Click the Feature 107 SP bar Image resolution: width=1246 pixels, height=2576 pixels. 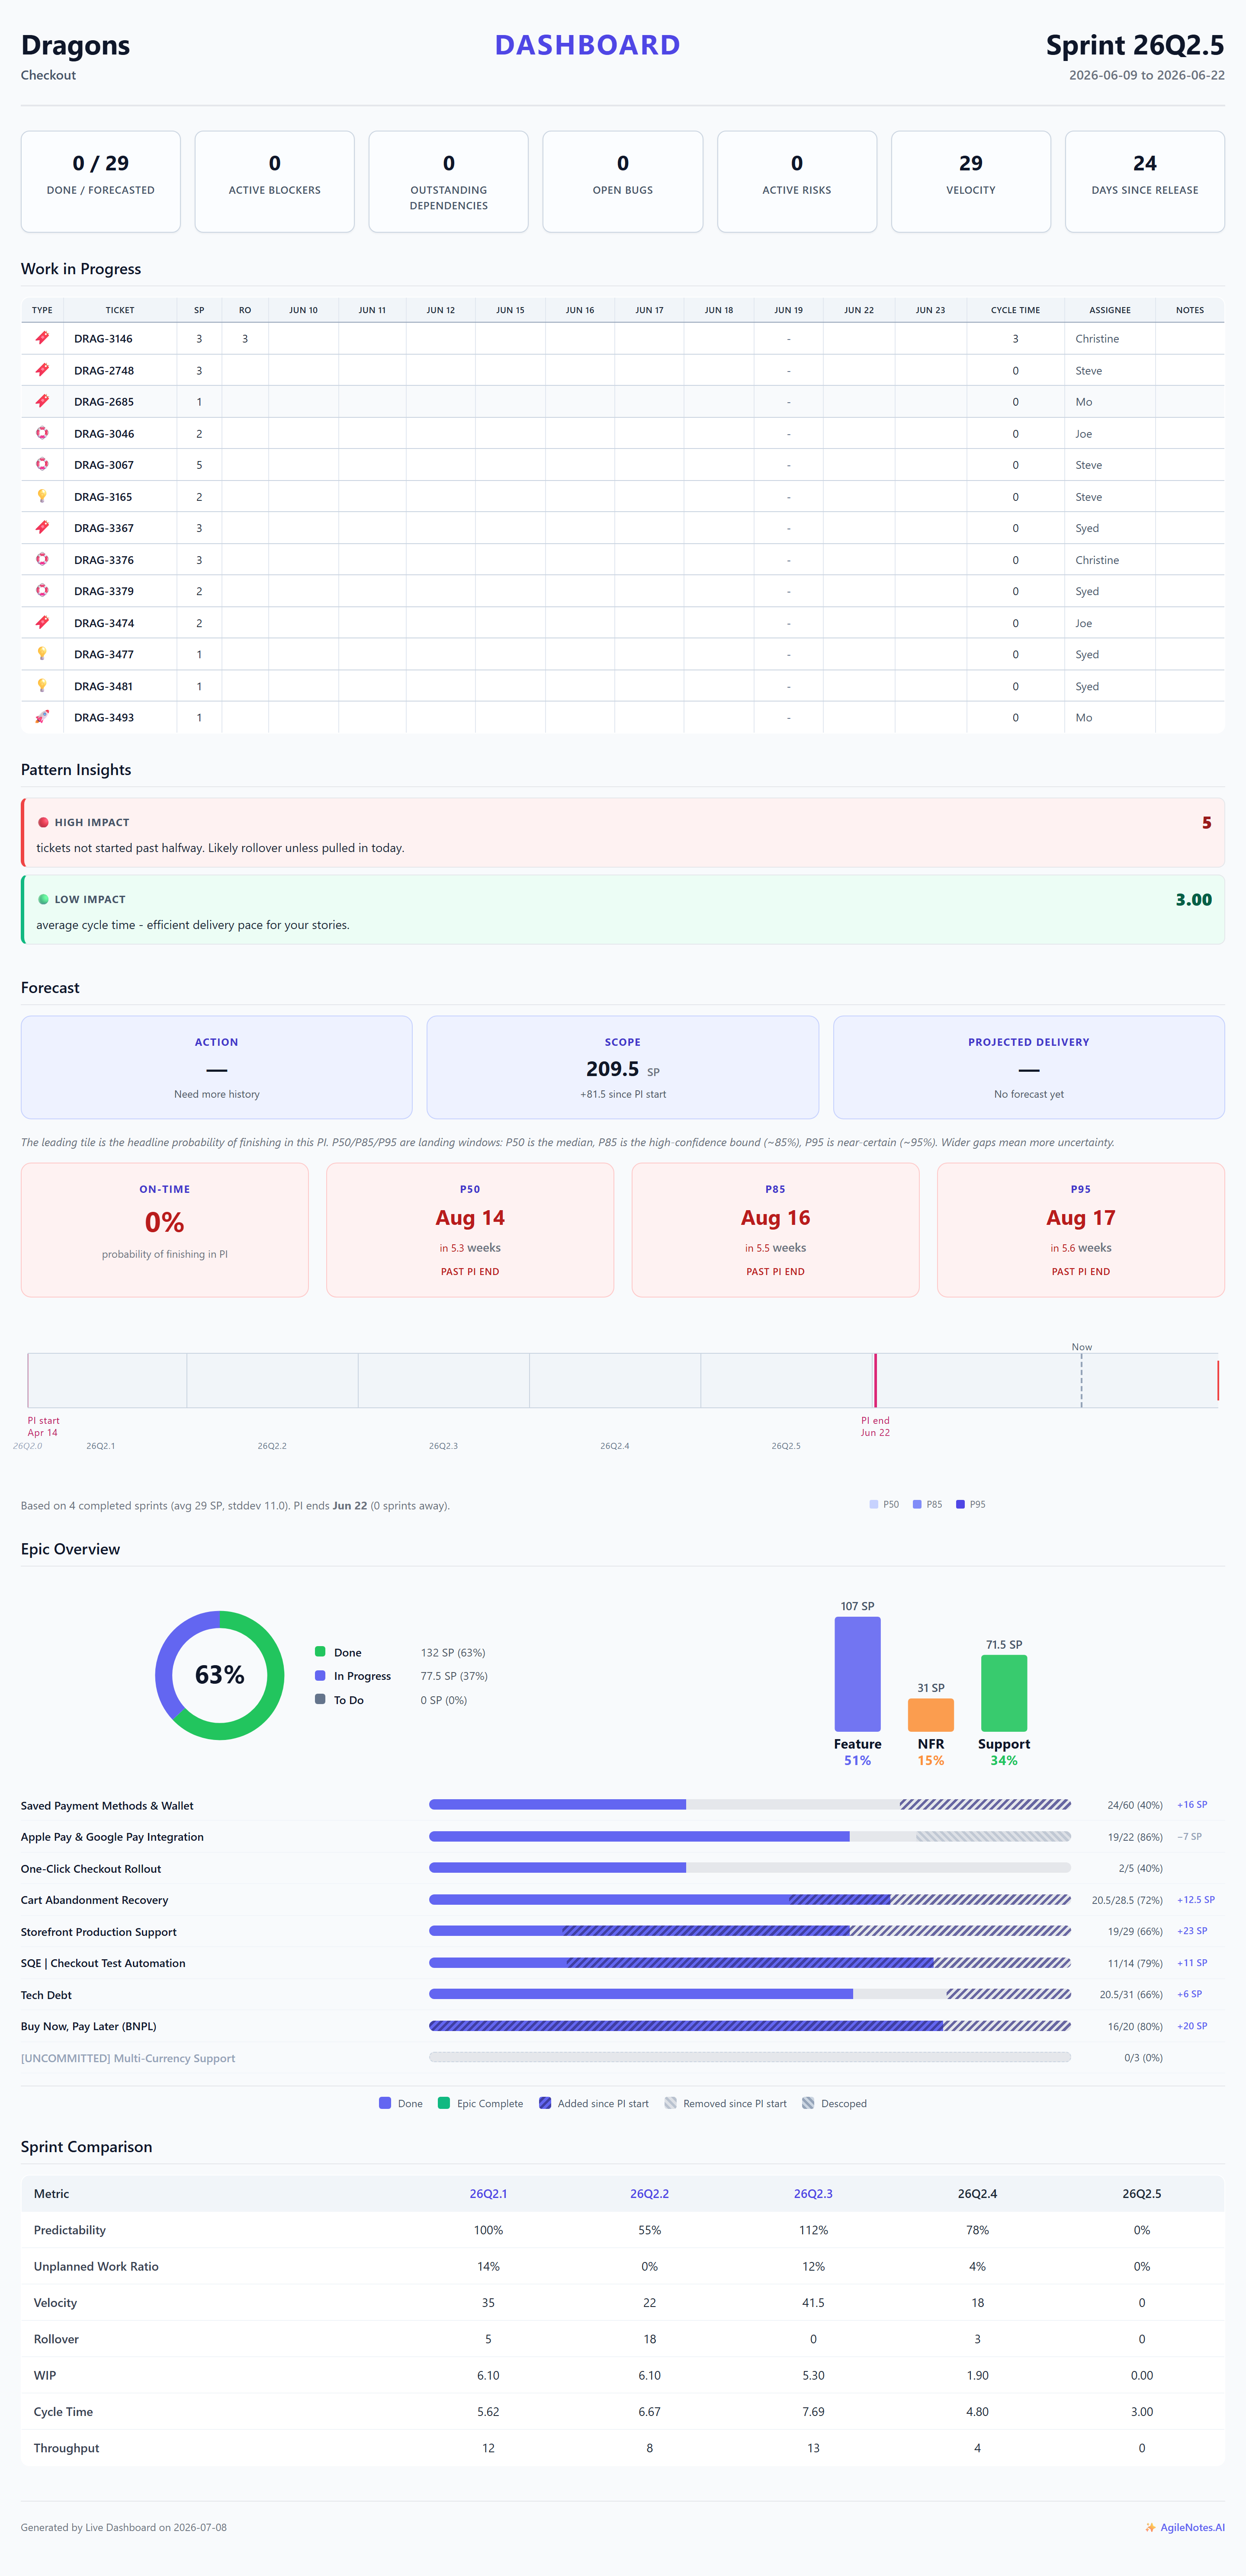[x=857, y=1674]
